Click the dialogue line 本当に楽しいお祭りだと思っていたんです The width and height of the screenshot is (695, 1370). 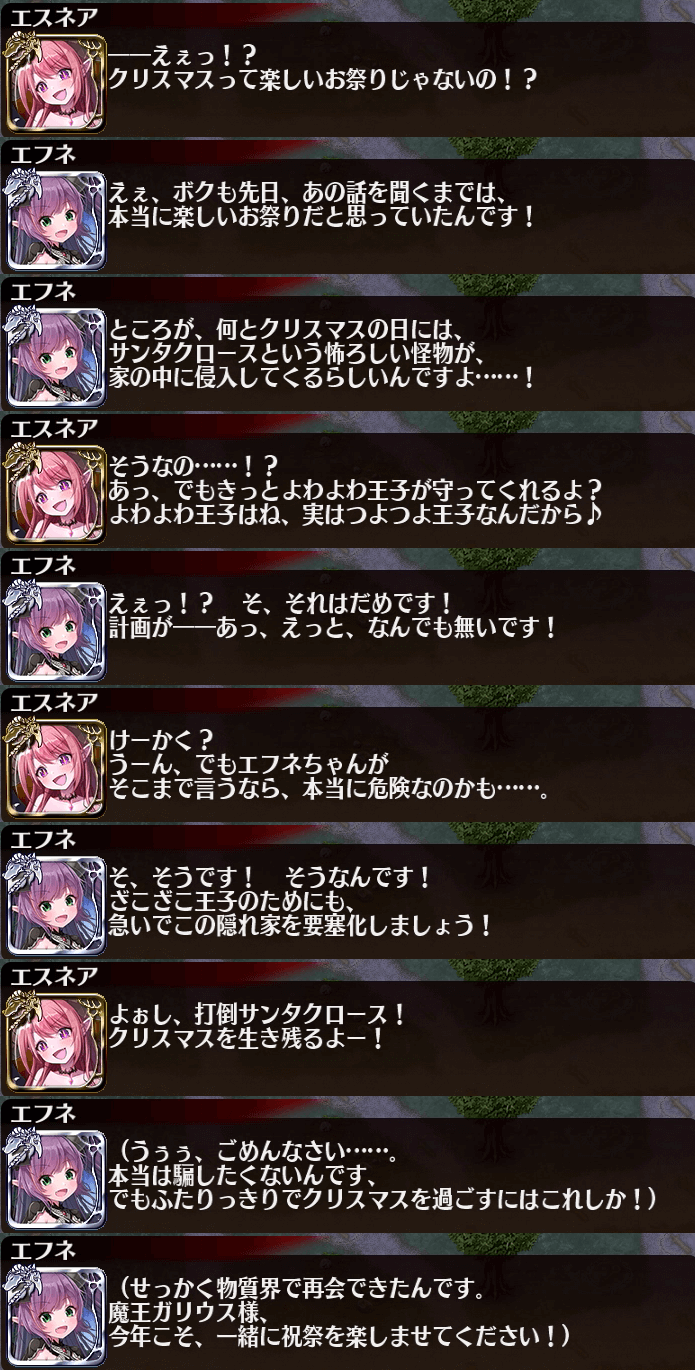pyautogui.click(x=323, y=216)
